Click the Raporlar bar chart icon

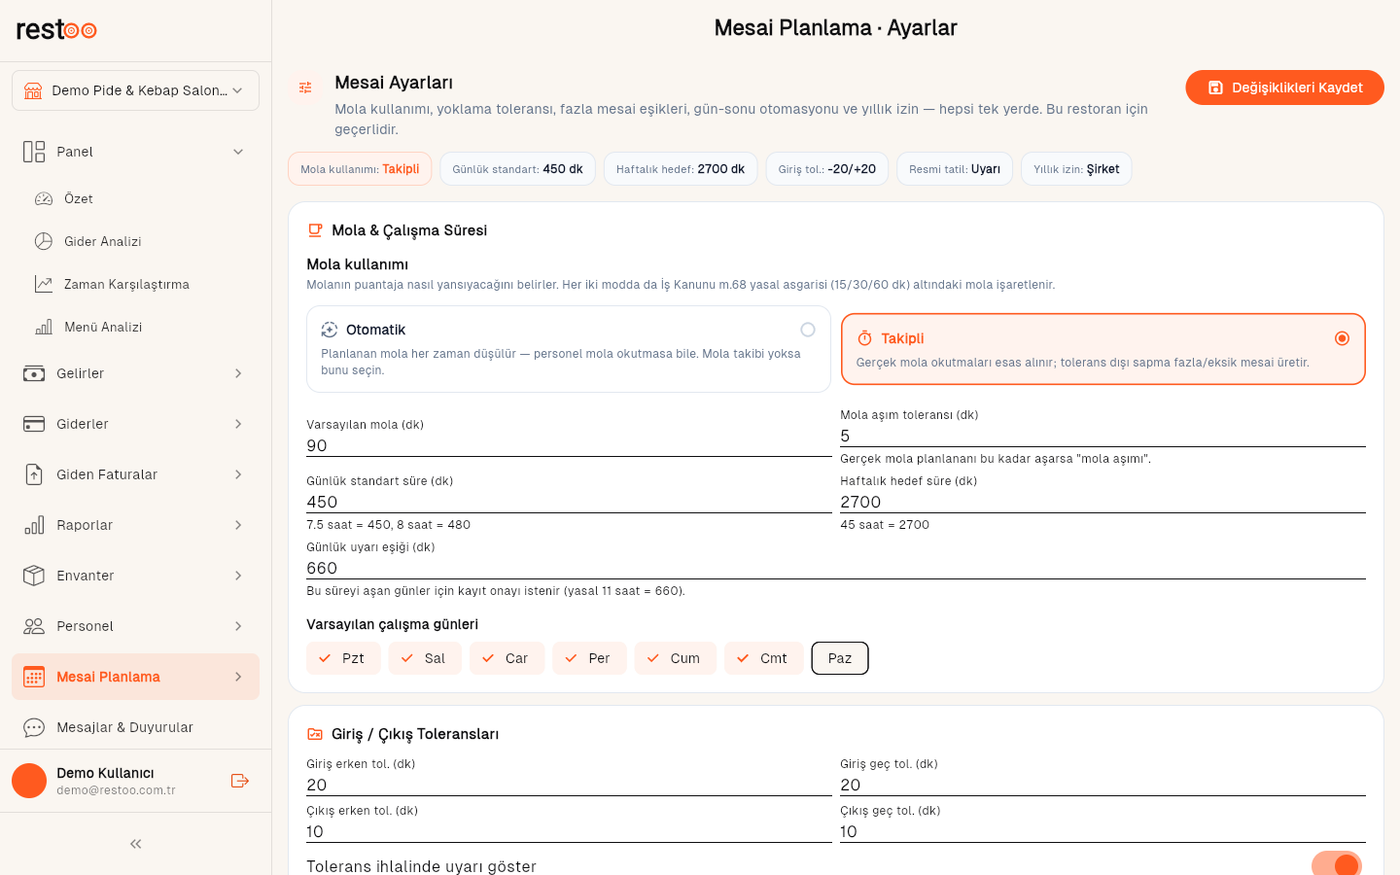point(34,525)
